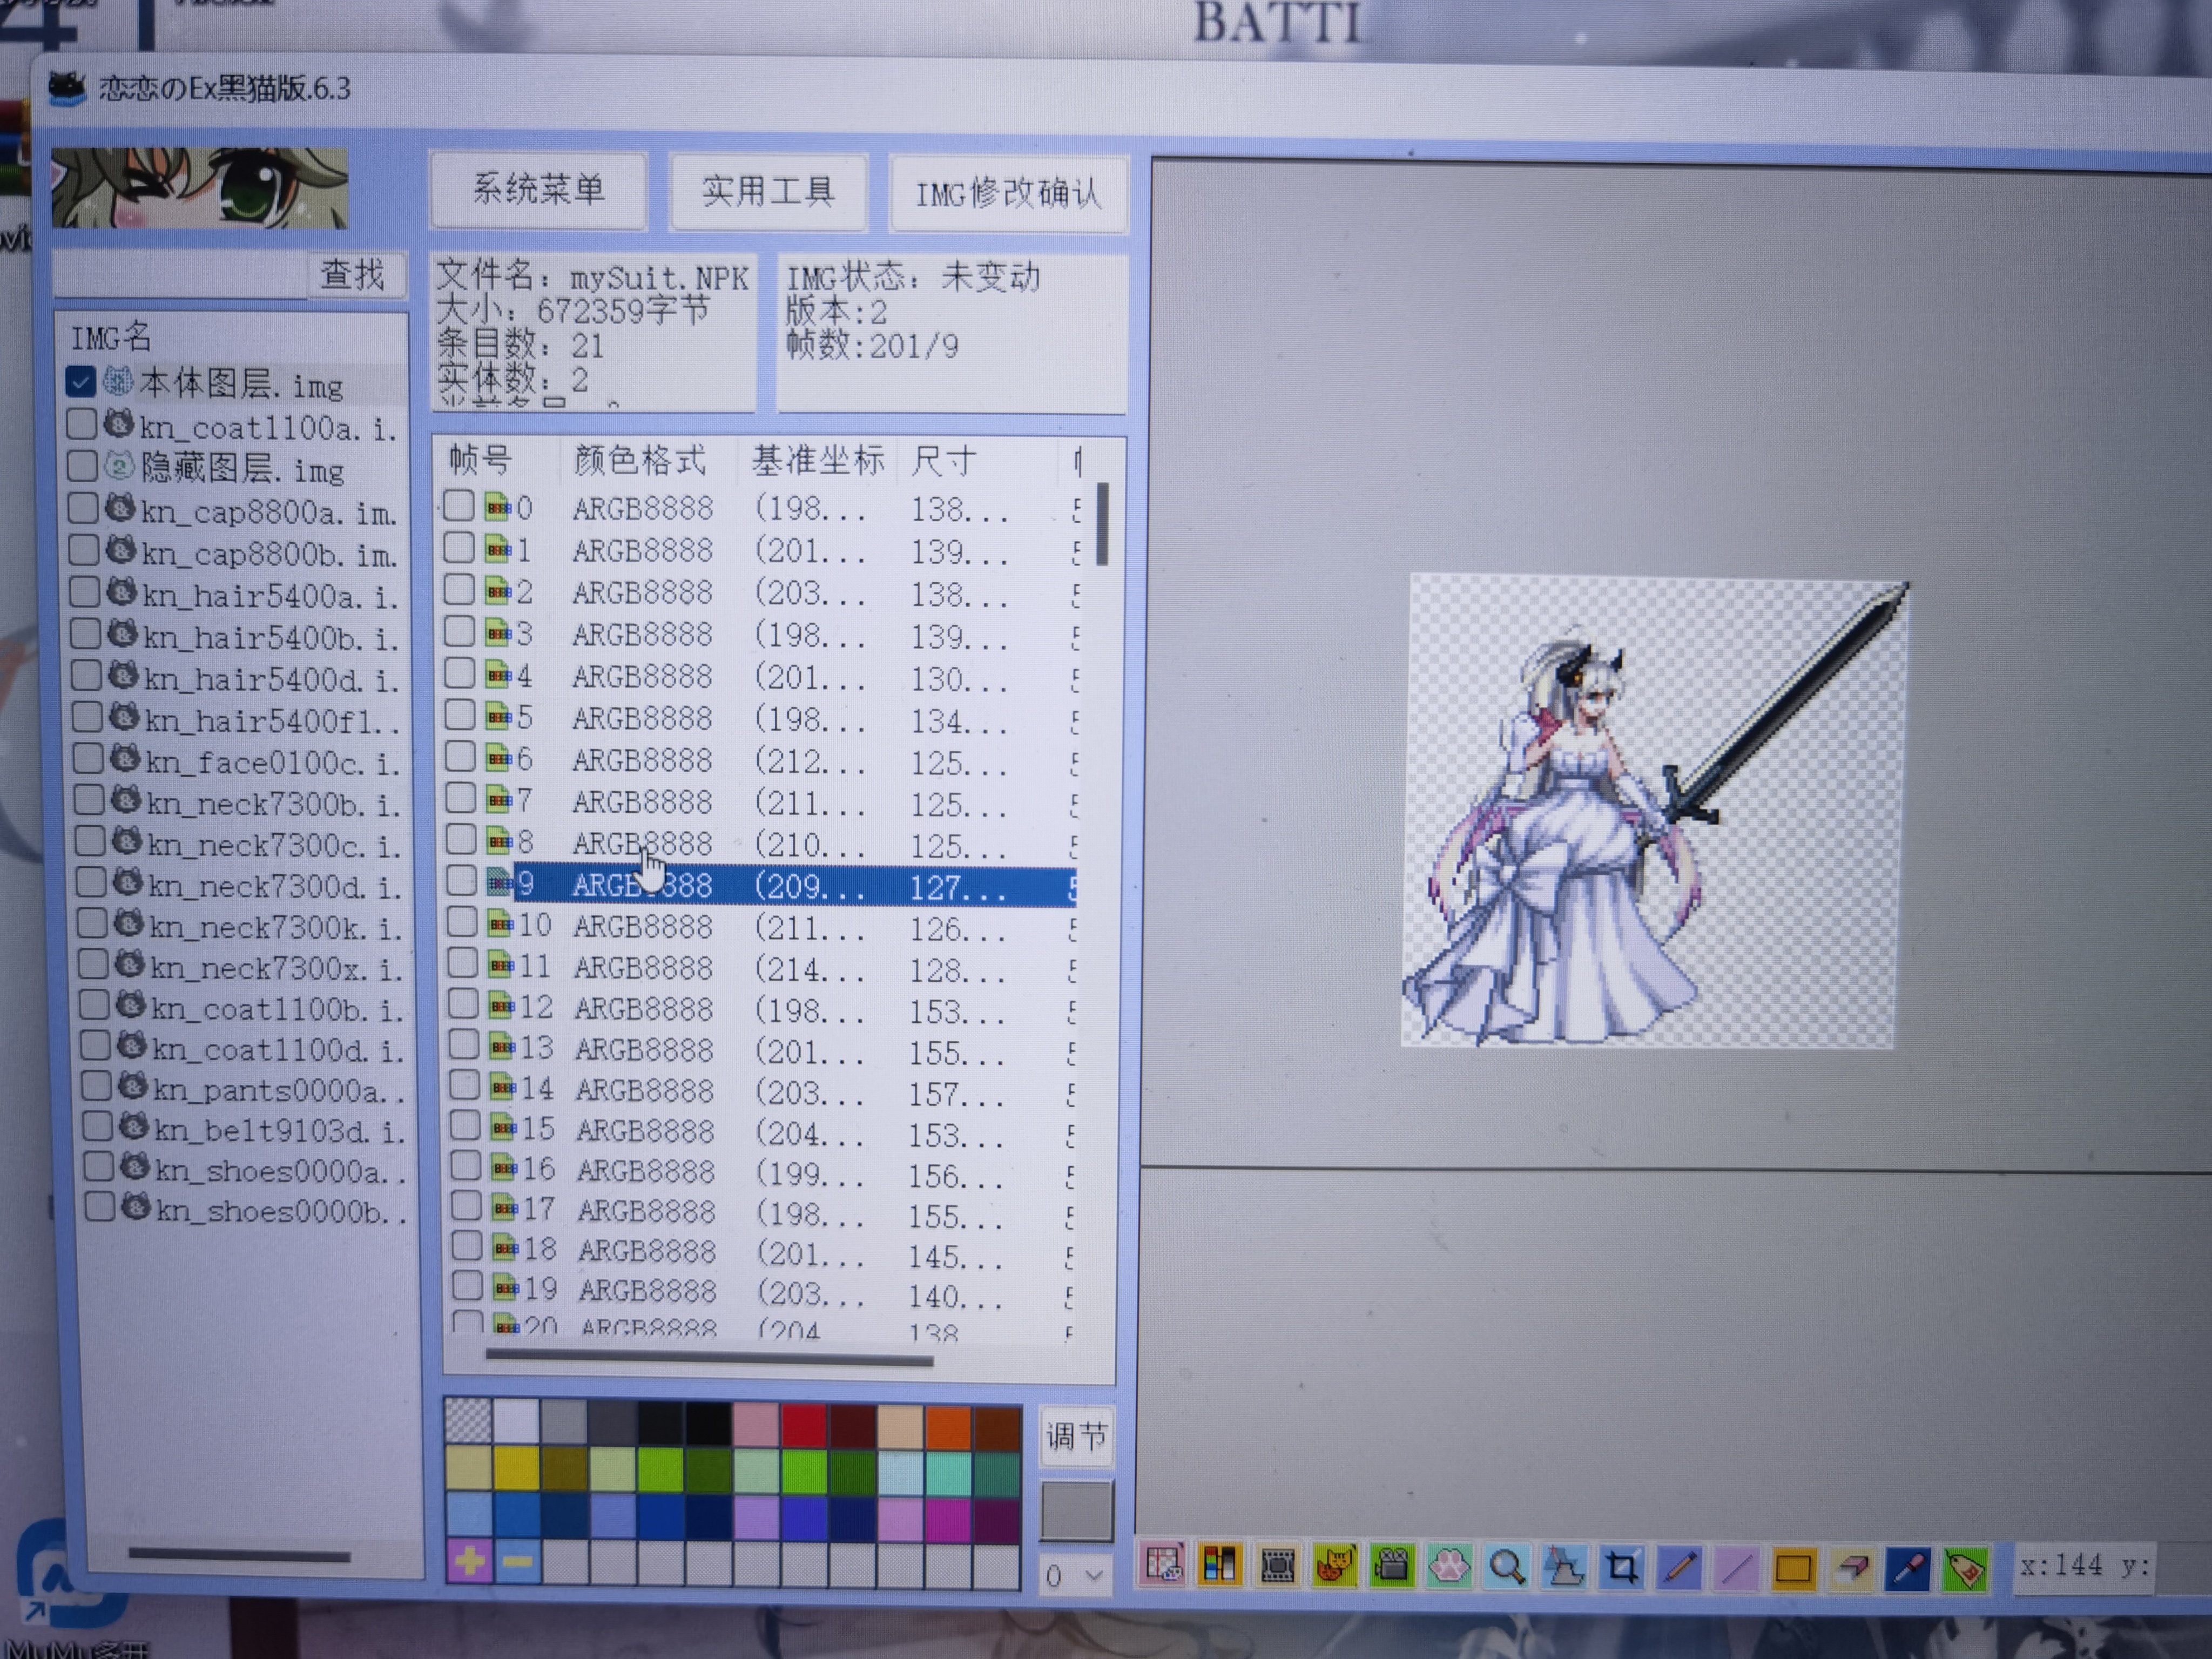Click the frame list horizontal scrollbar
2212x1659 pixels.
[x=709, y=1358]
